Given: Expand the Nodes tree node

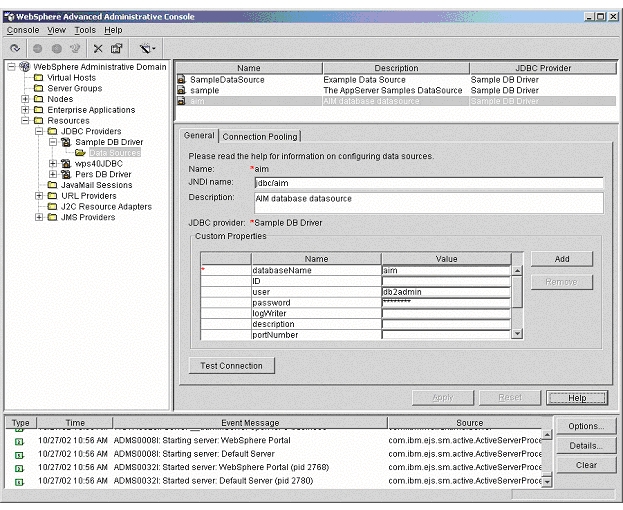Looking at the screenshot, I should (25, 99).
